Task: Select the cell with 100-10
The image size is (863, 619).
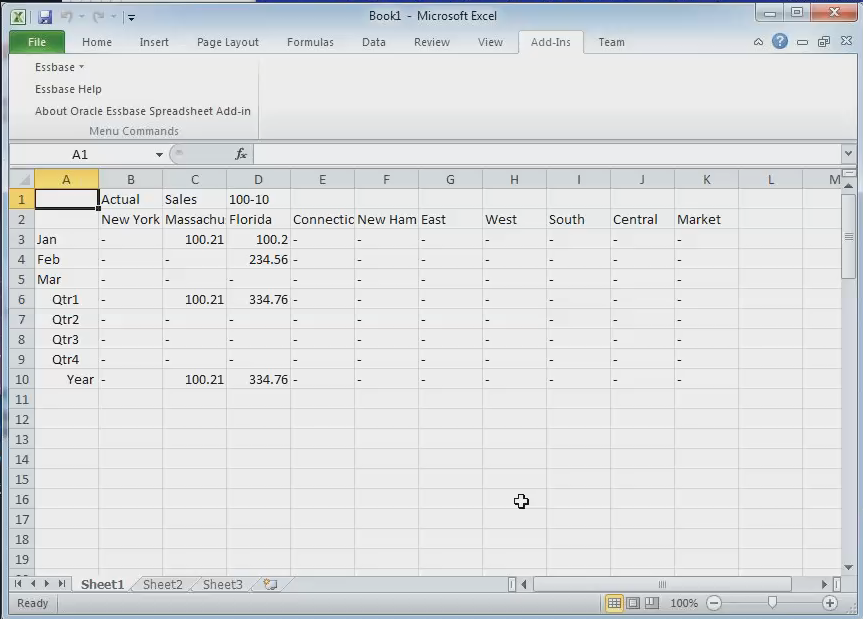Action: coord(258,199)
